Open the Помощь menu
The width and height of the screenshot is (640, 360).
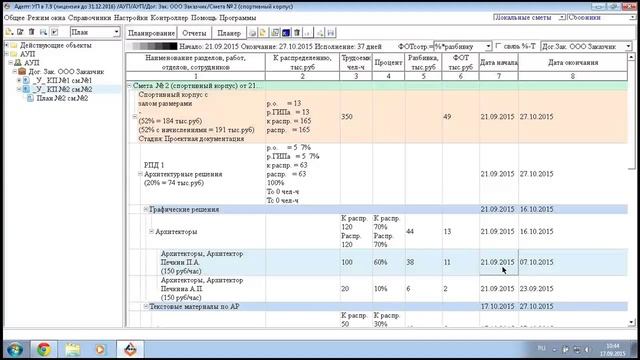204,18
